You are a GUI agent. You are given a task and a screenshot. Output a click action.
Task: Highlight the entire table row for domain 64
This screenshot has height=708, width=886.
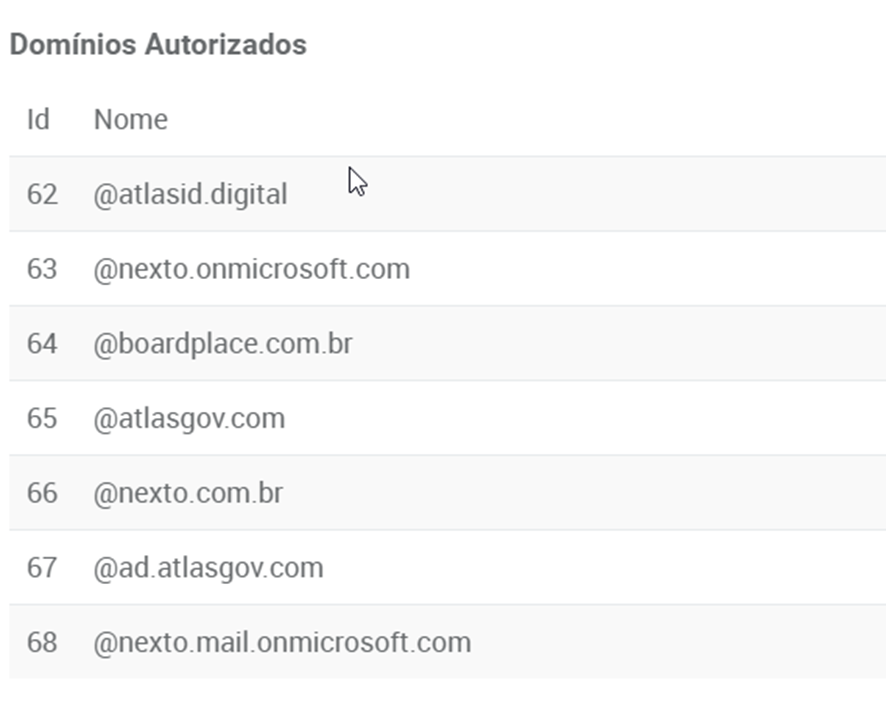click(x=600, y=344)
